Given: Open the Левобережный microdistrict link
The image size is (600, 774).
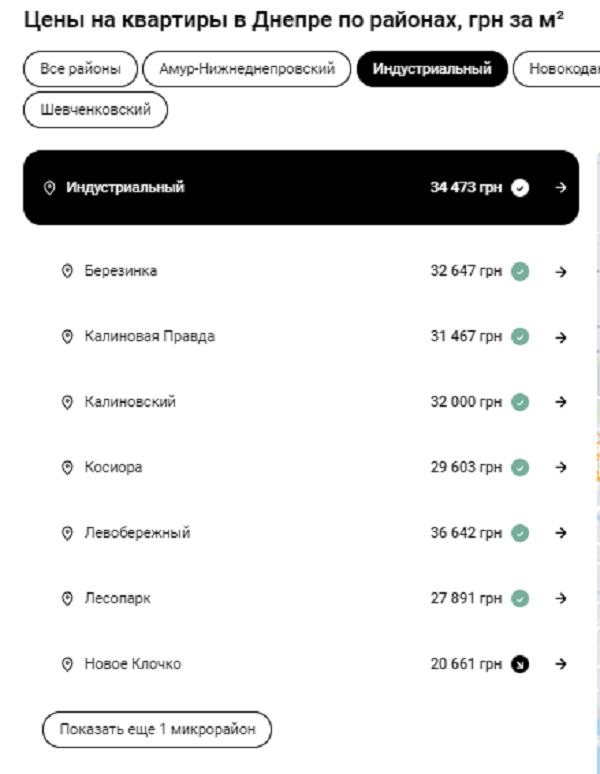Looking at the screenshot, I should click(137, 533).
